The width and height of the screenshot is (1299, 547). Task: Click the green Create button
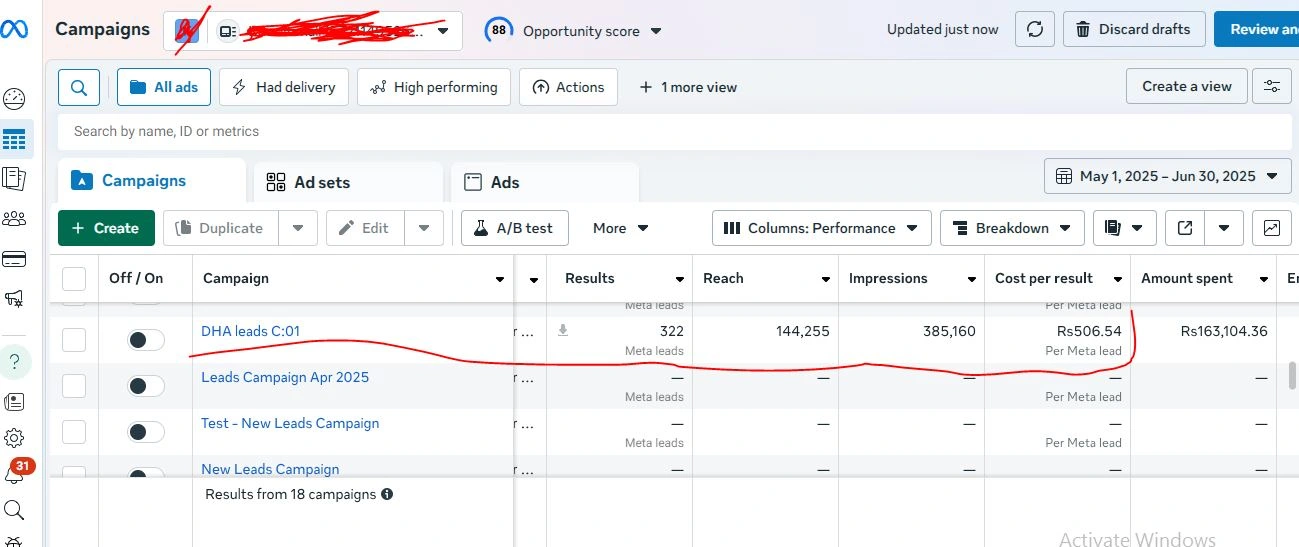[x=106, y=228]
